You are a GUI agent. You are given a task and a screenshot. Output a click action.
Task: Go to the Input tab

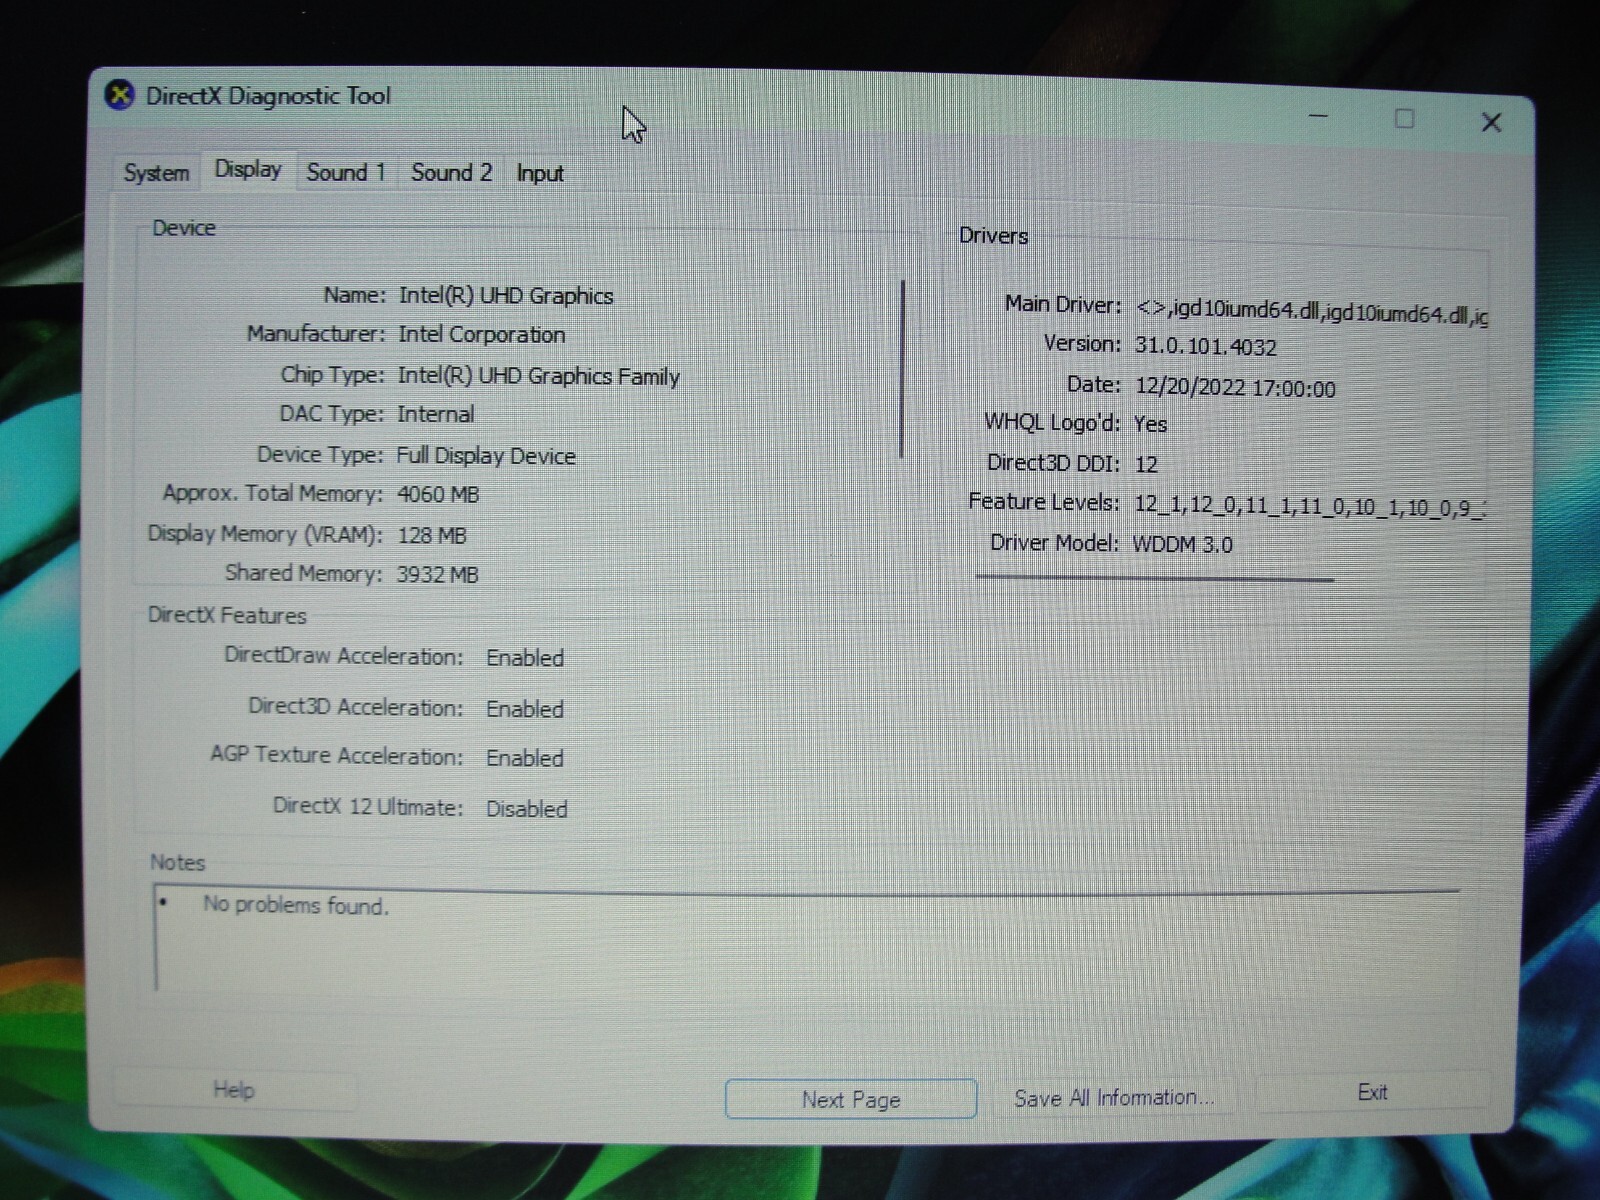540,173
